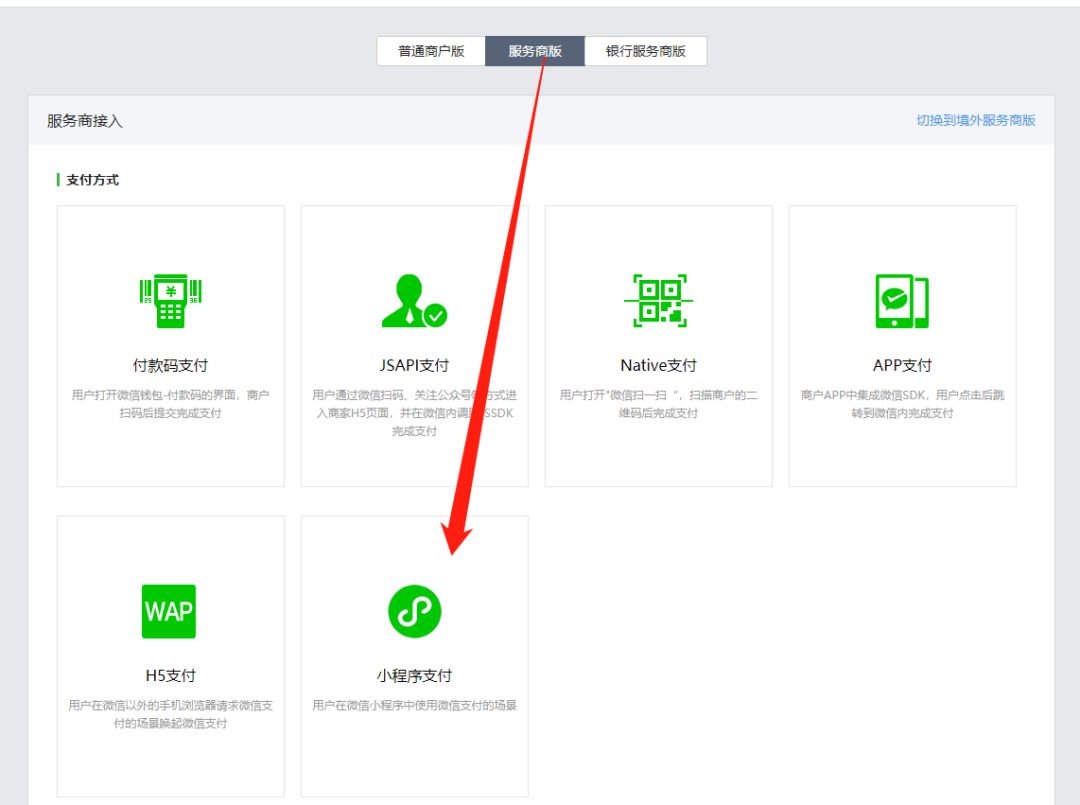Click the APP支付 description about SDK
Image resolution: width=1080 pixels, height=805 pixels.
(x=902, y=404)
